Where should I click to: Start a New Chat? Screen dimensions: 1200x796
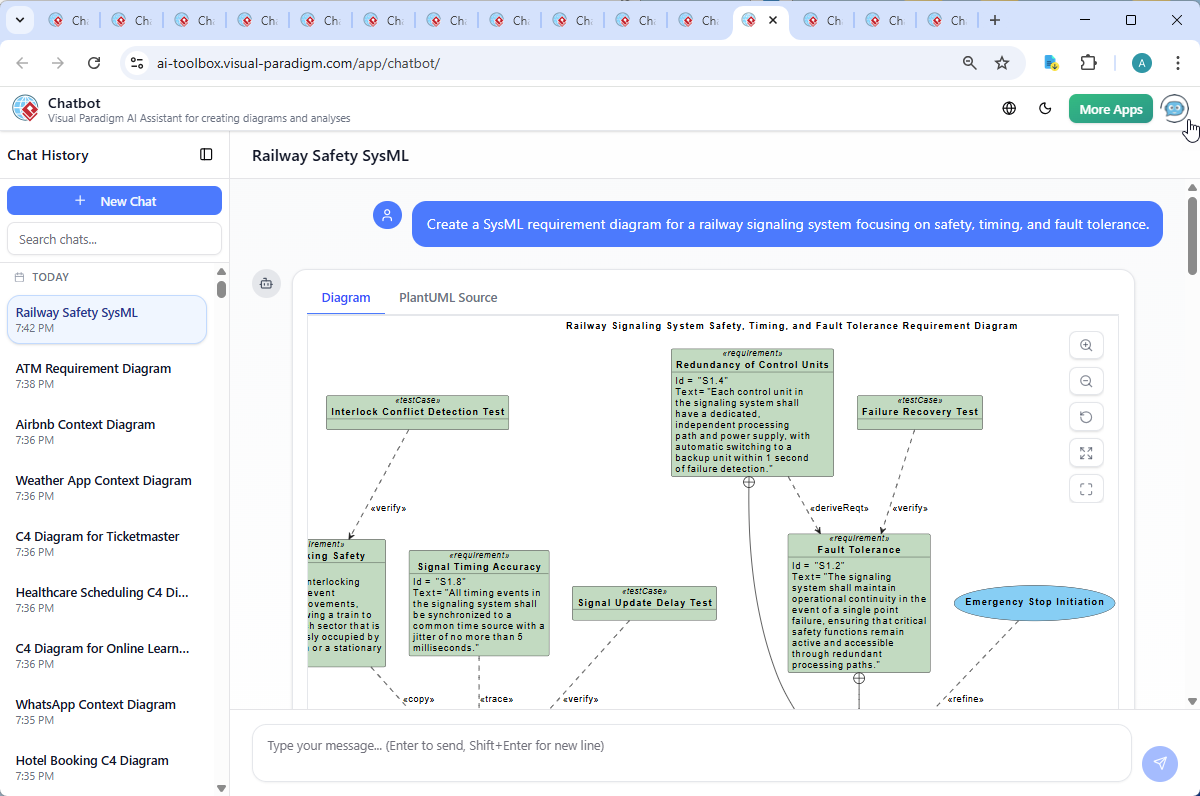114,200
